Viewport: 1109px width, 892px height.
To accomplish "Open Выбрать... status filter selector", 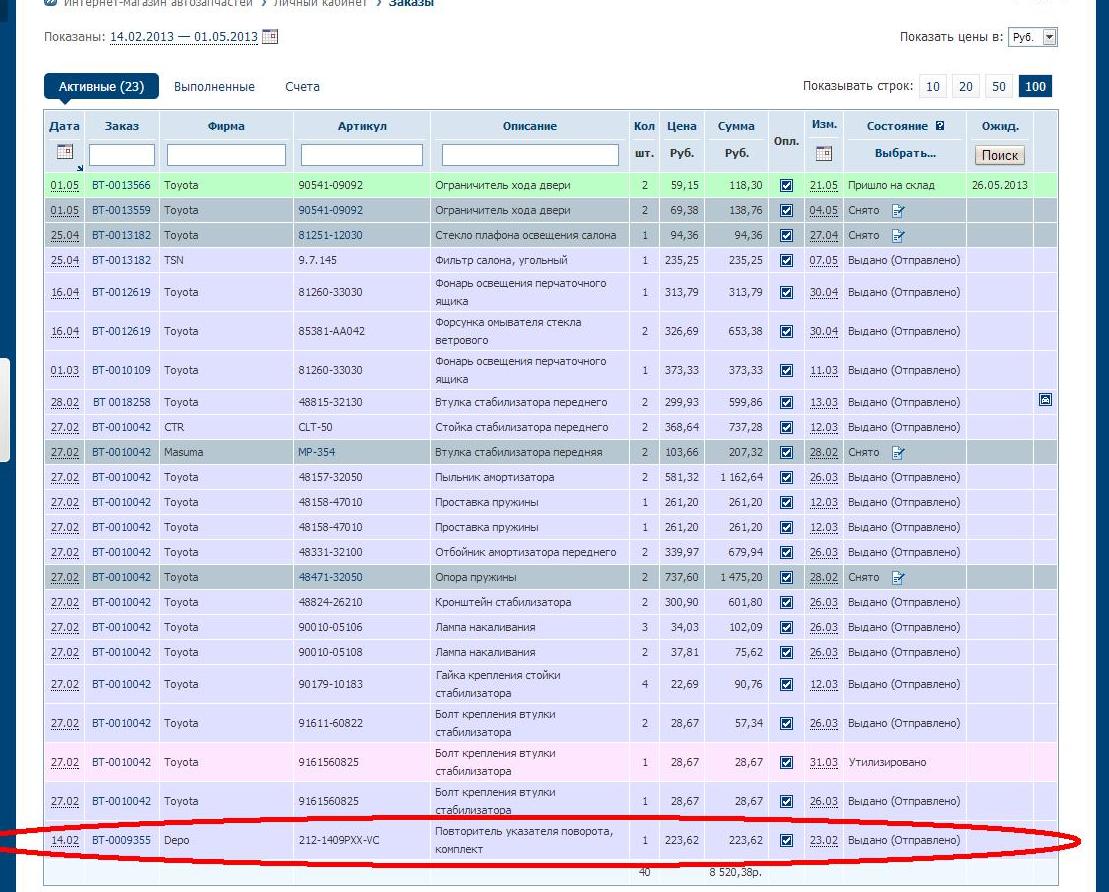I will click(904, 154).
